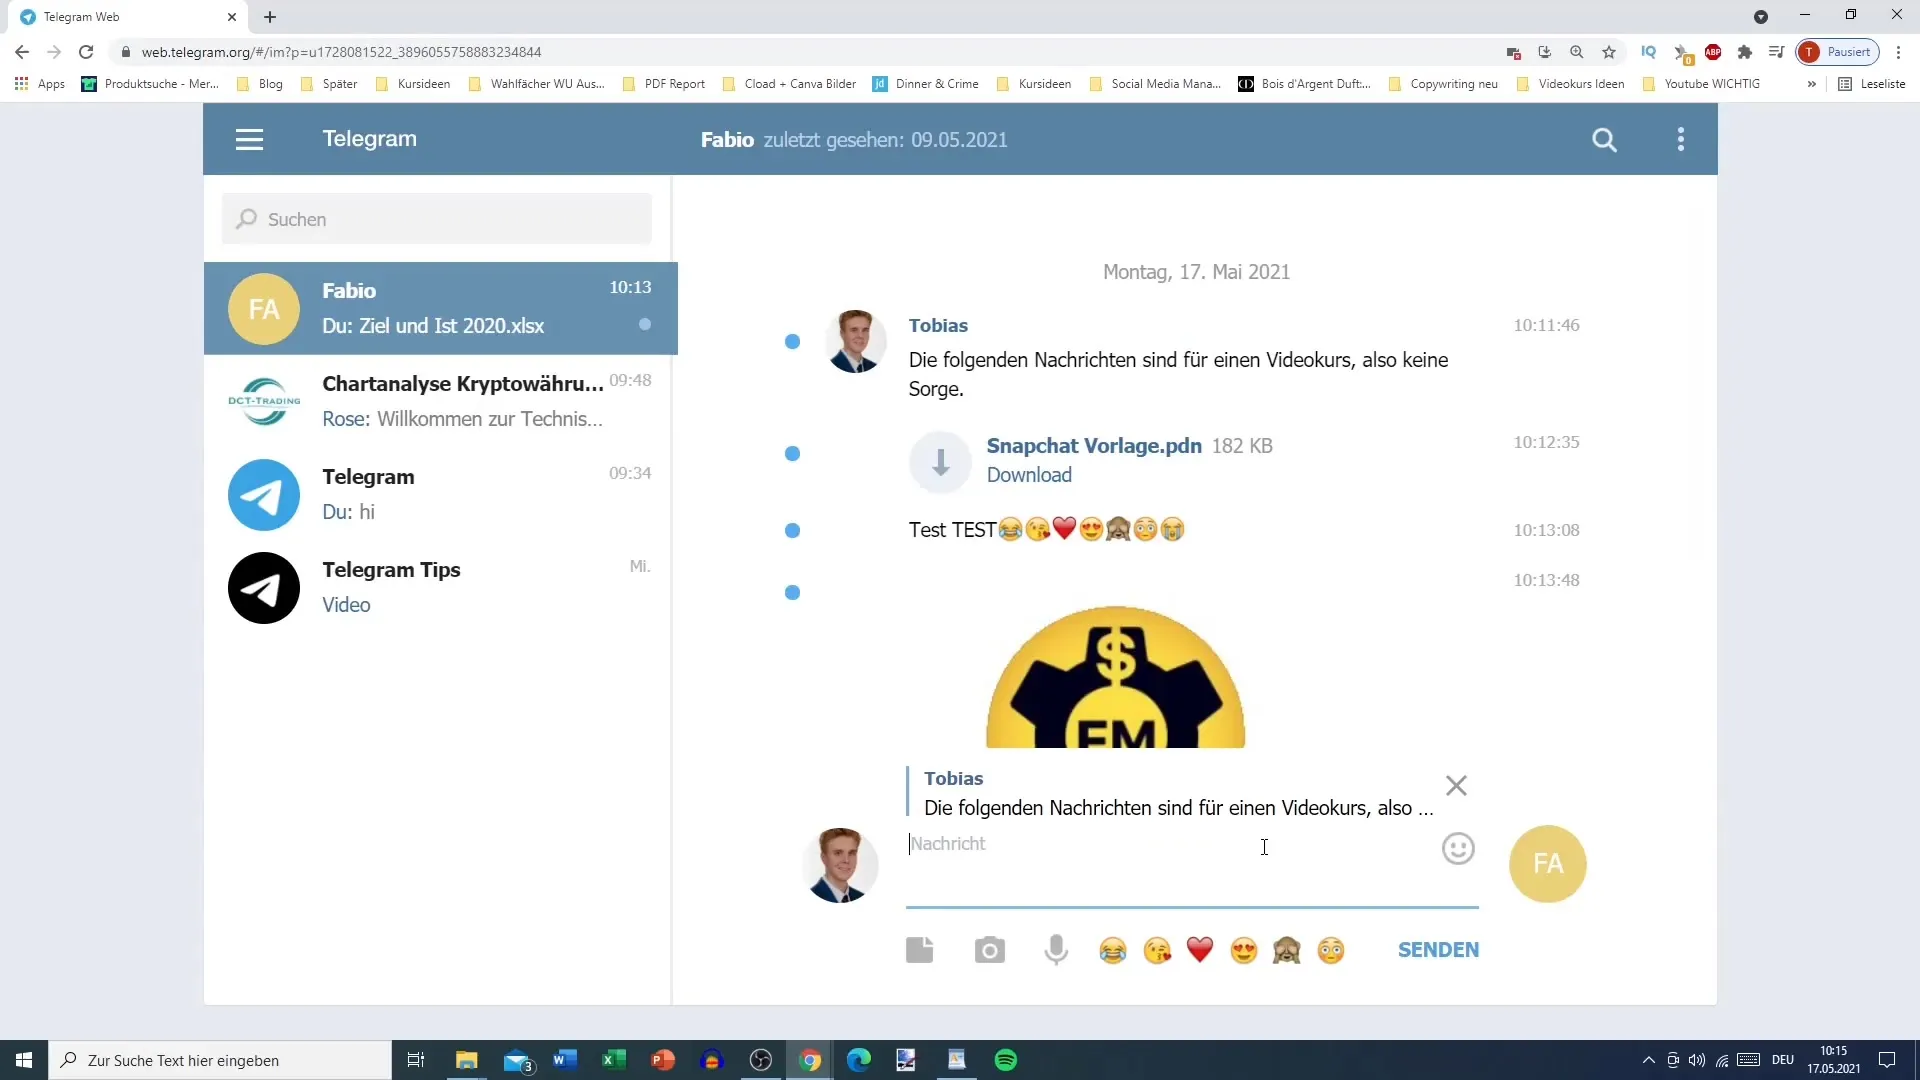
Task: Open Chrome's three-dot menu
Action: tap(1898, 52)
